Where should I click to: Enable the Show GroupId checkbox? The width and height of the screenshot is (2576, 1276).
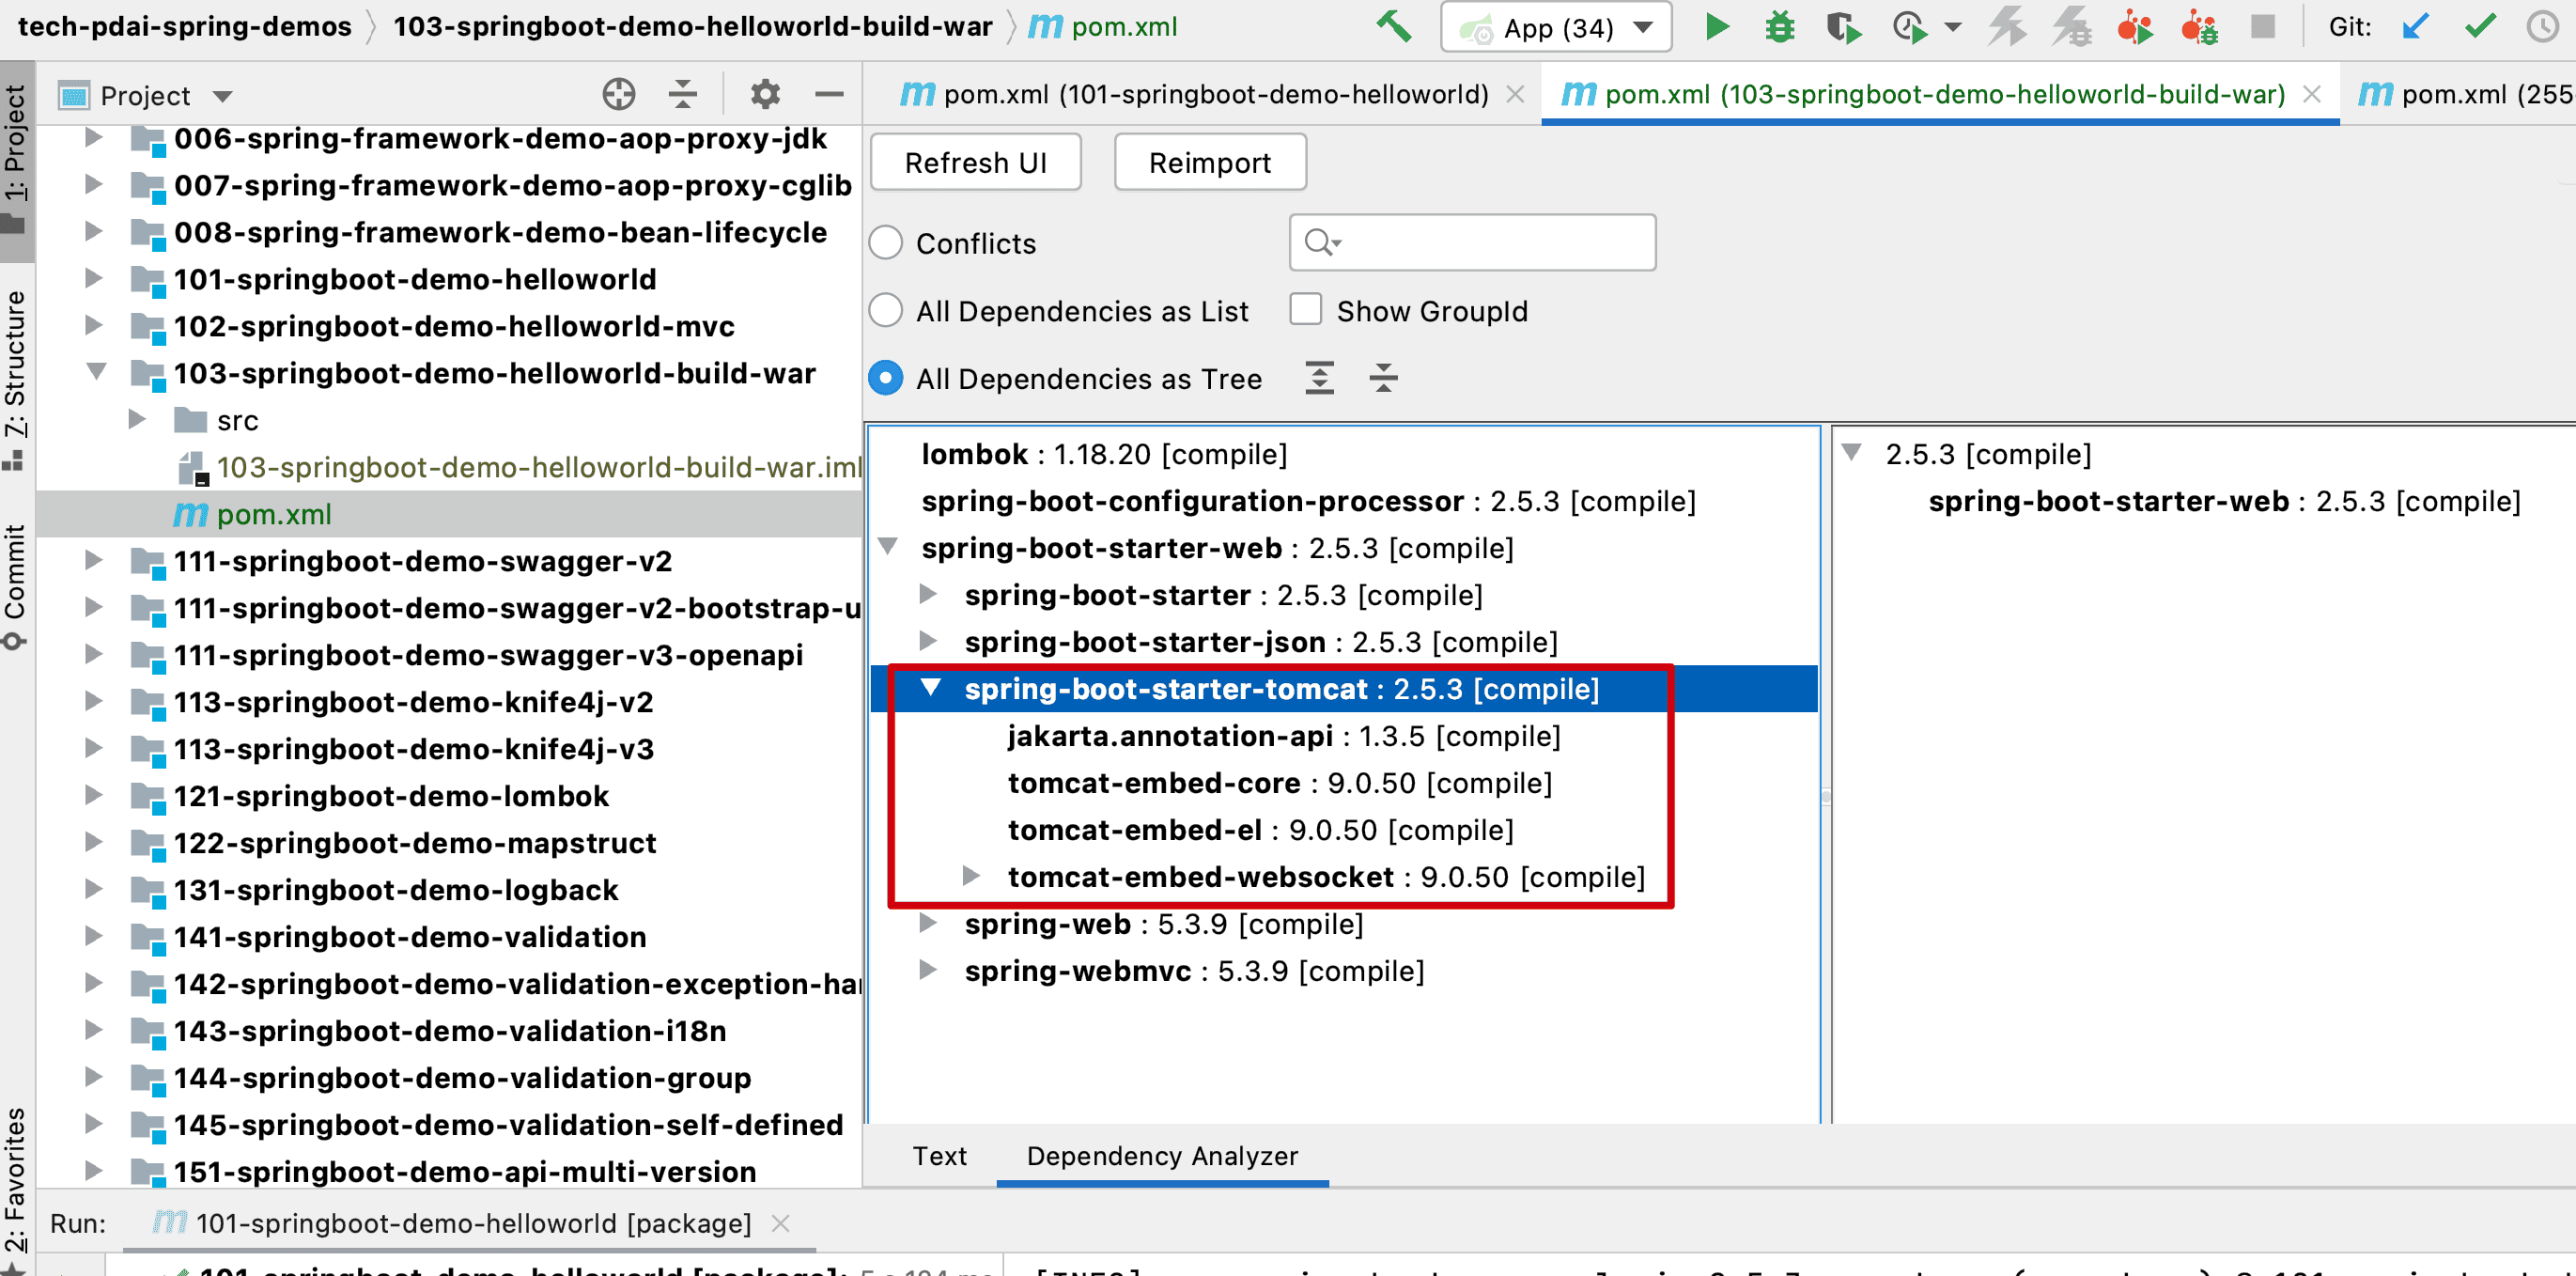(x=1305, y=310)
